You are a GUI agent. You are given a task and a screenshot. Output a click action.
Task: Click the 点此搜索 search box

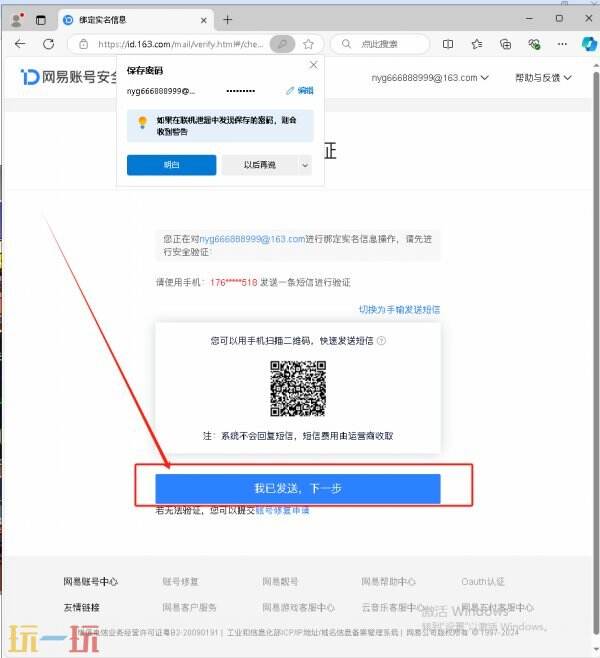(379, 44)
